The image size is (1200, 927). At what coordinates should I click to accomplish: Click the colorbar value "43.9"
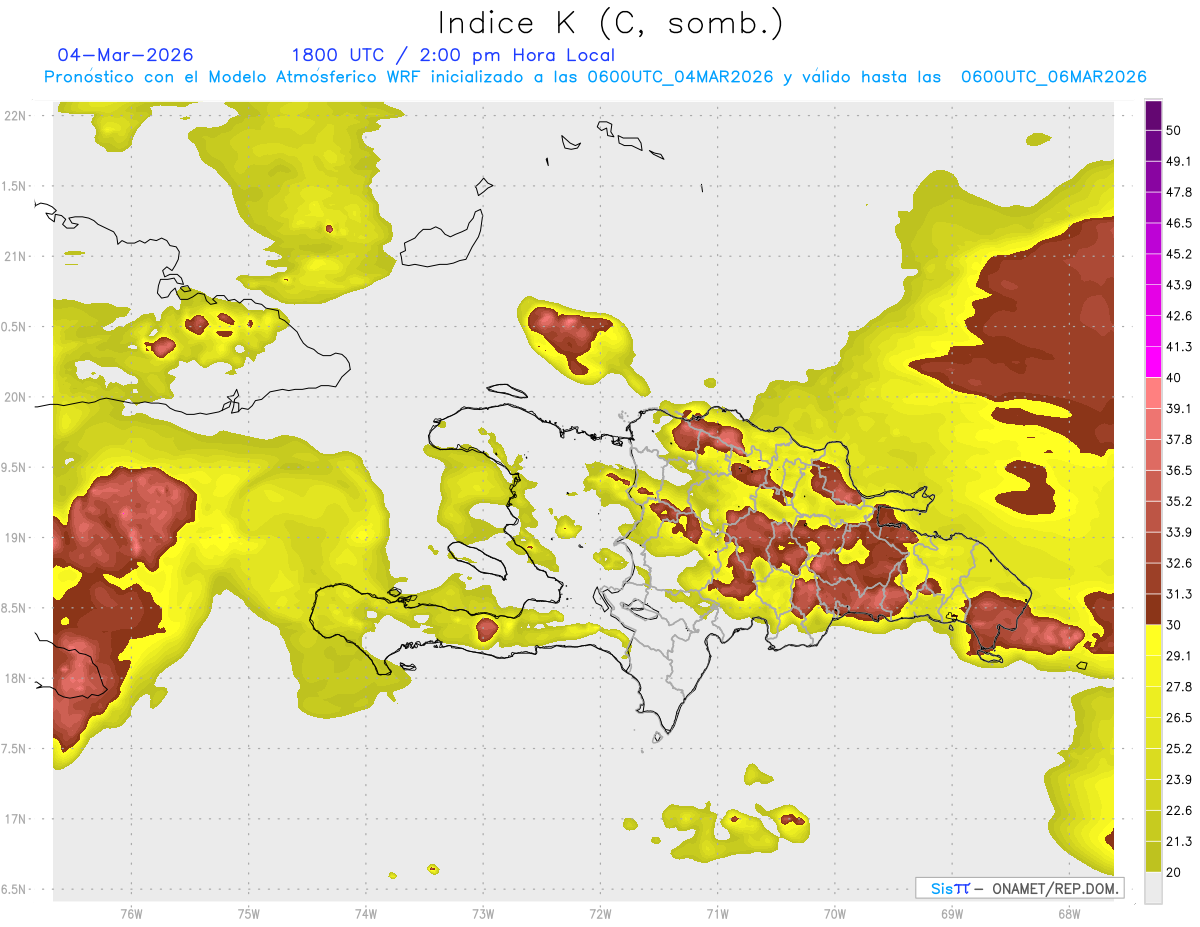(x=1179, y=285)
